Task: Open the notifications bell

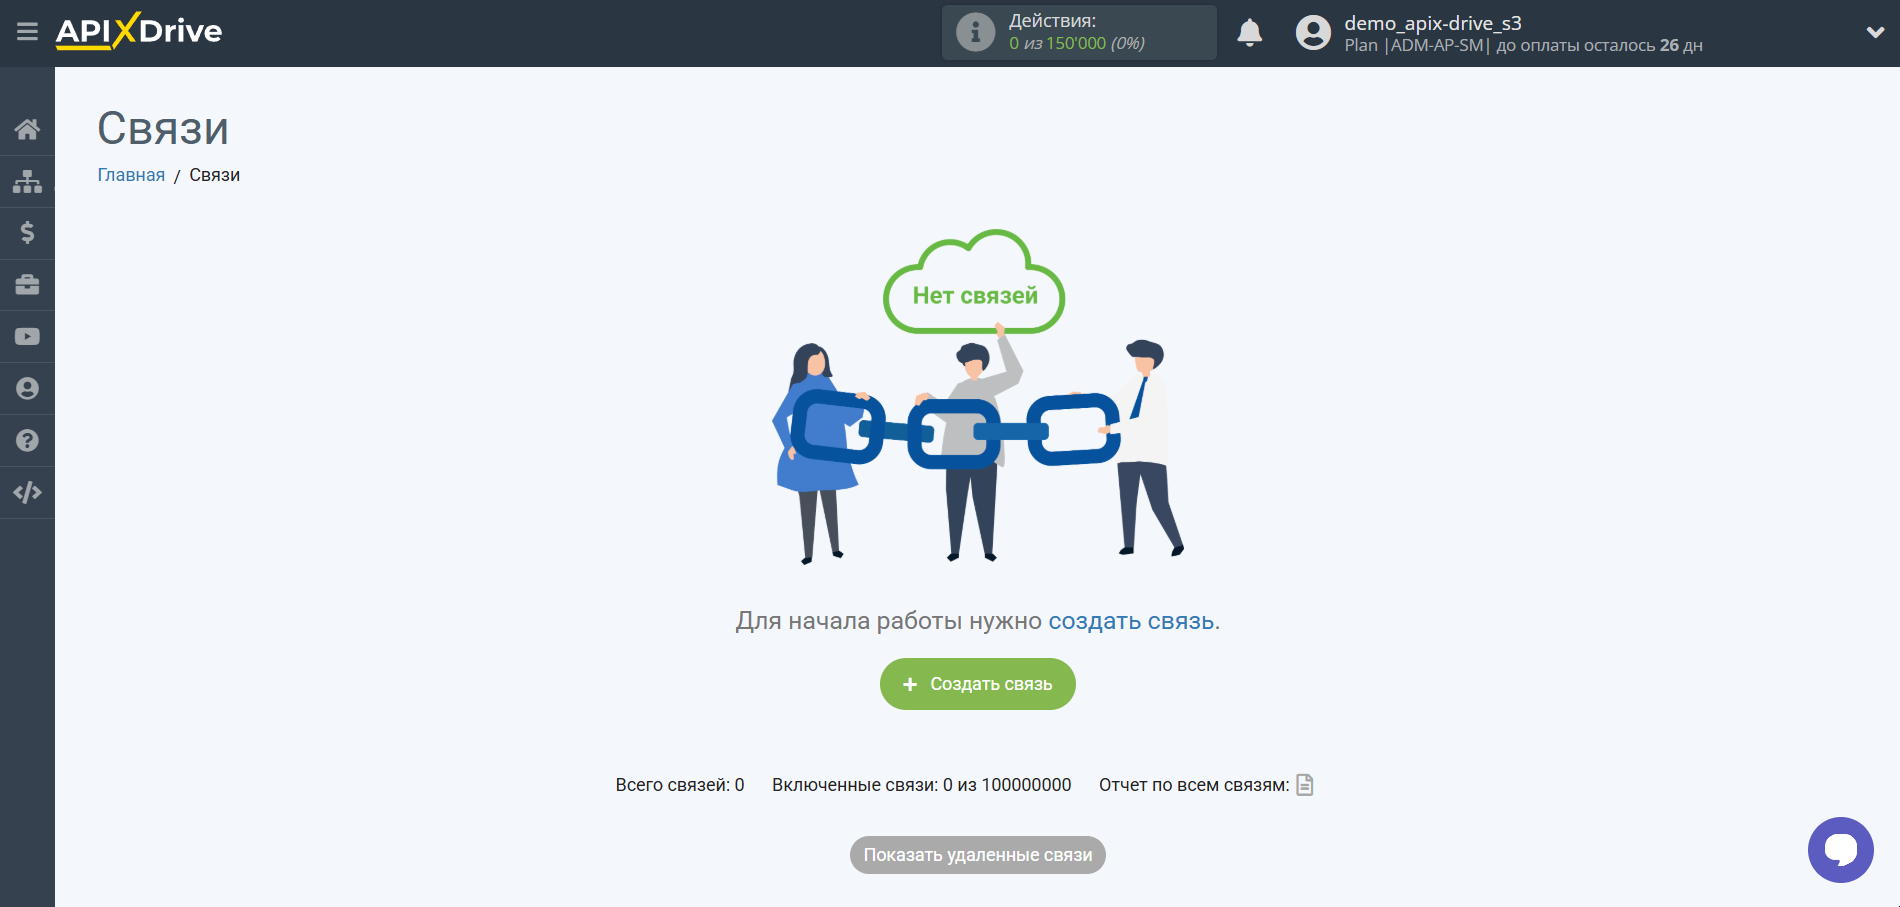Action: click(1249, 33)
